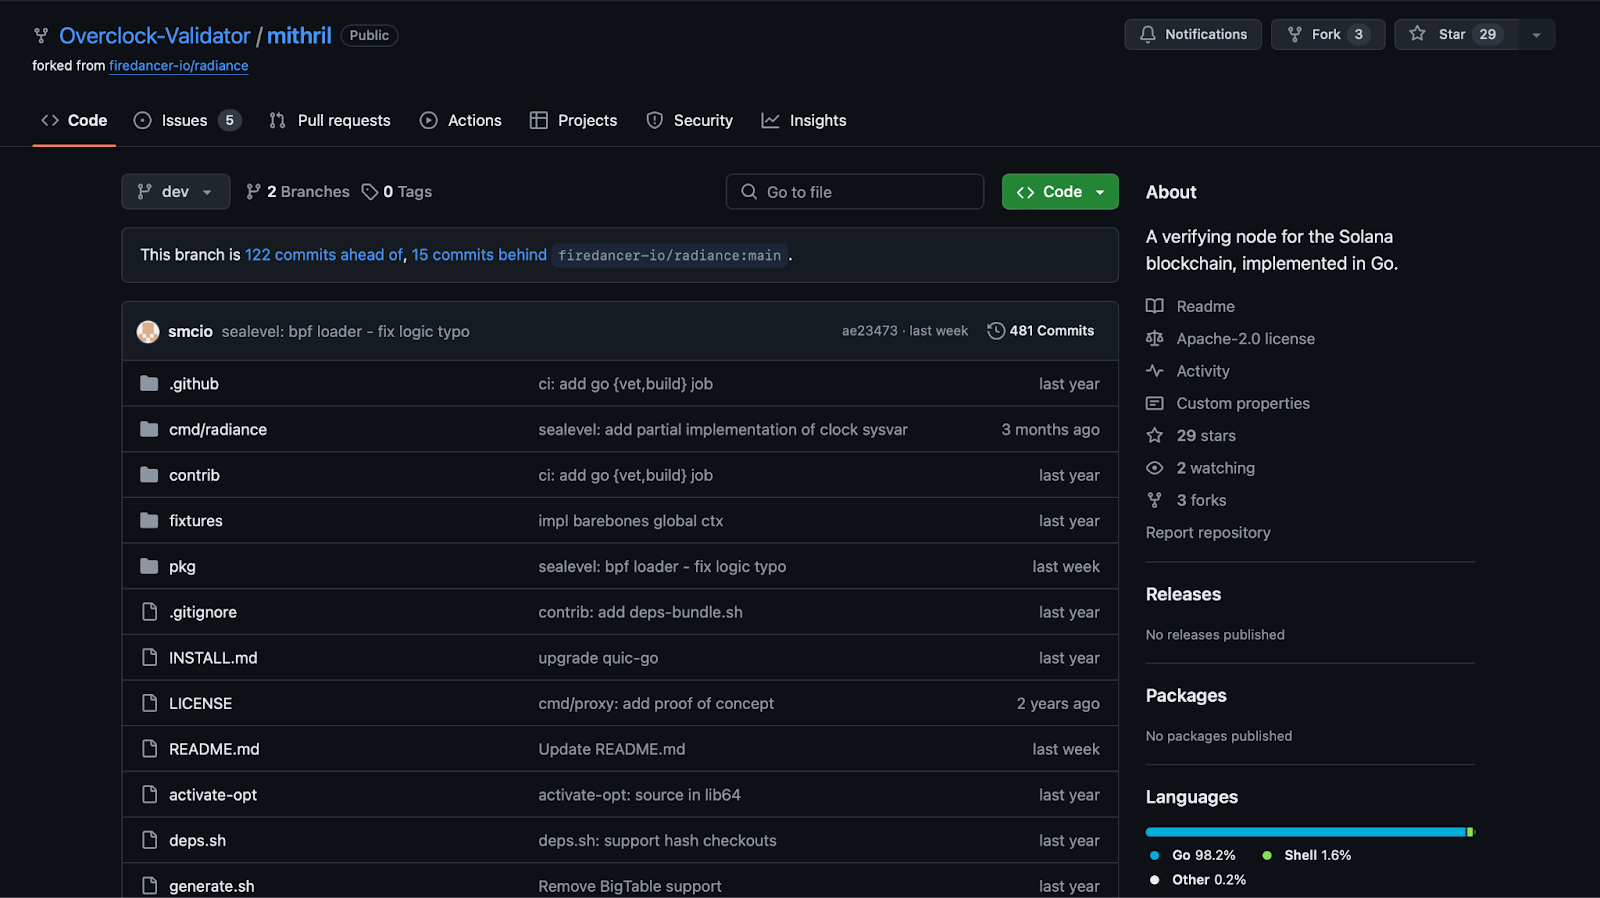The image size is (1600, 898).
Task: Click the file icon for activate-opt
Action: pos(149,795)
